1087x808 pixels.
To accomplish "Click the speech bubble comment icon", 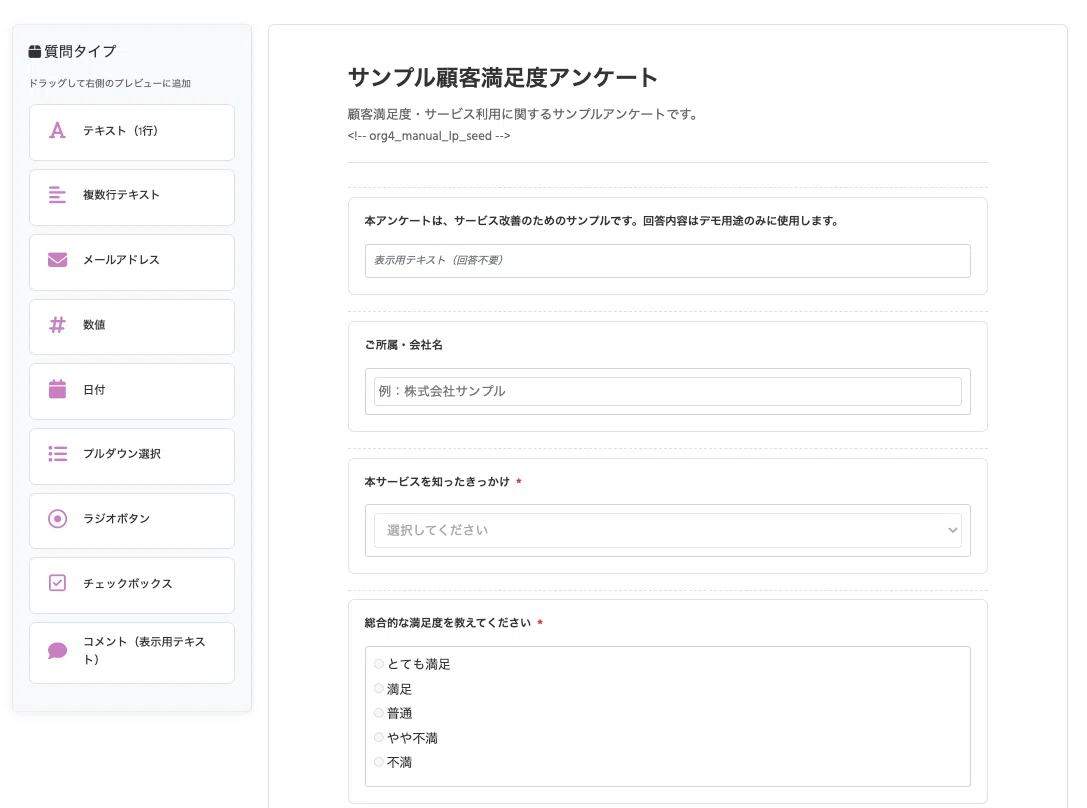I will coord(58,651).
